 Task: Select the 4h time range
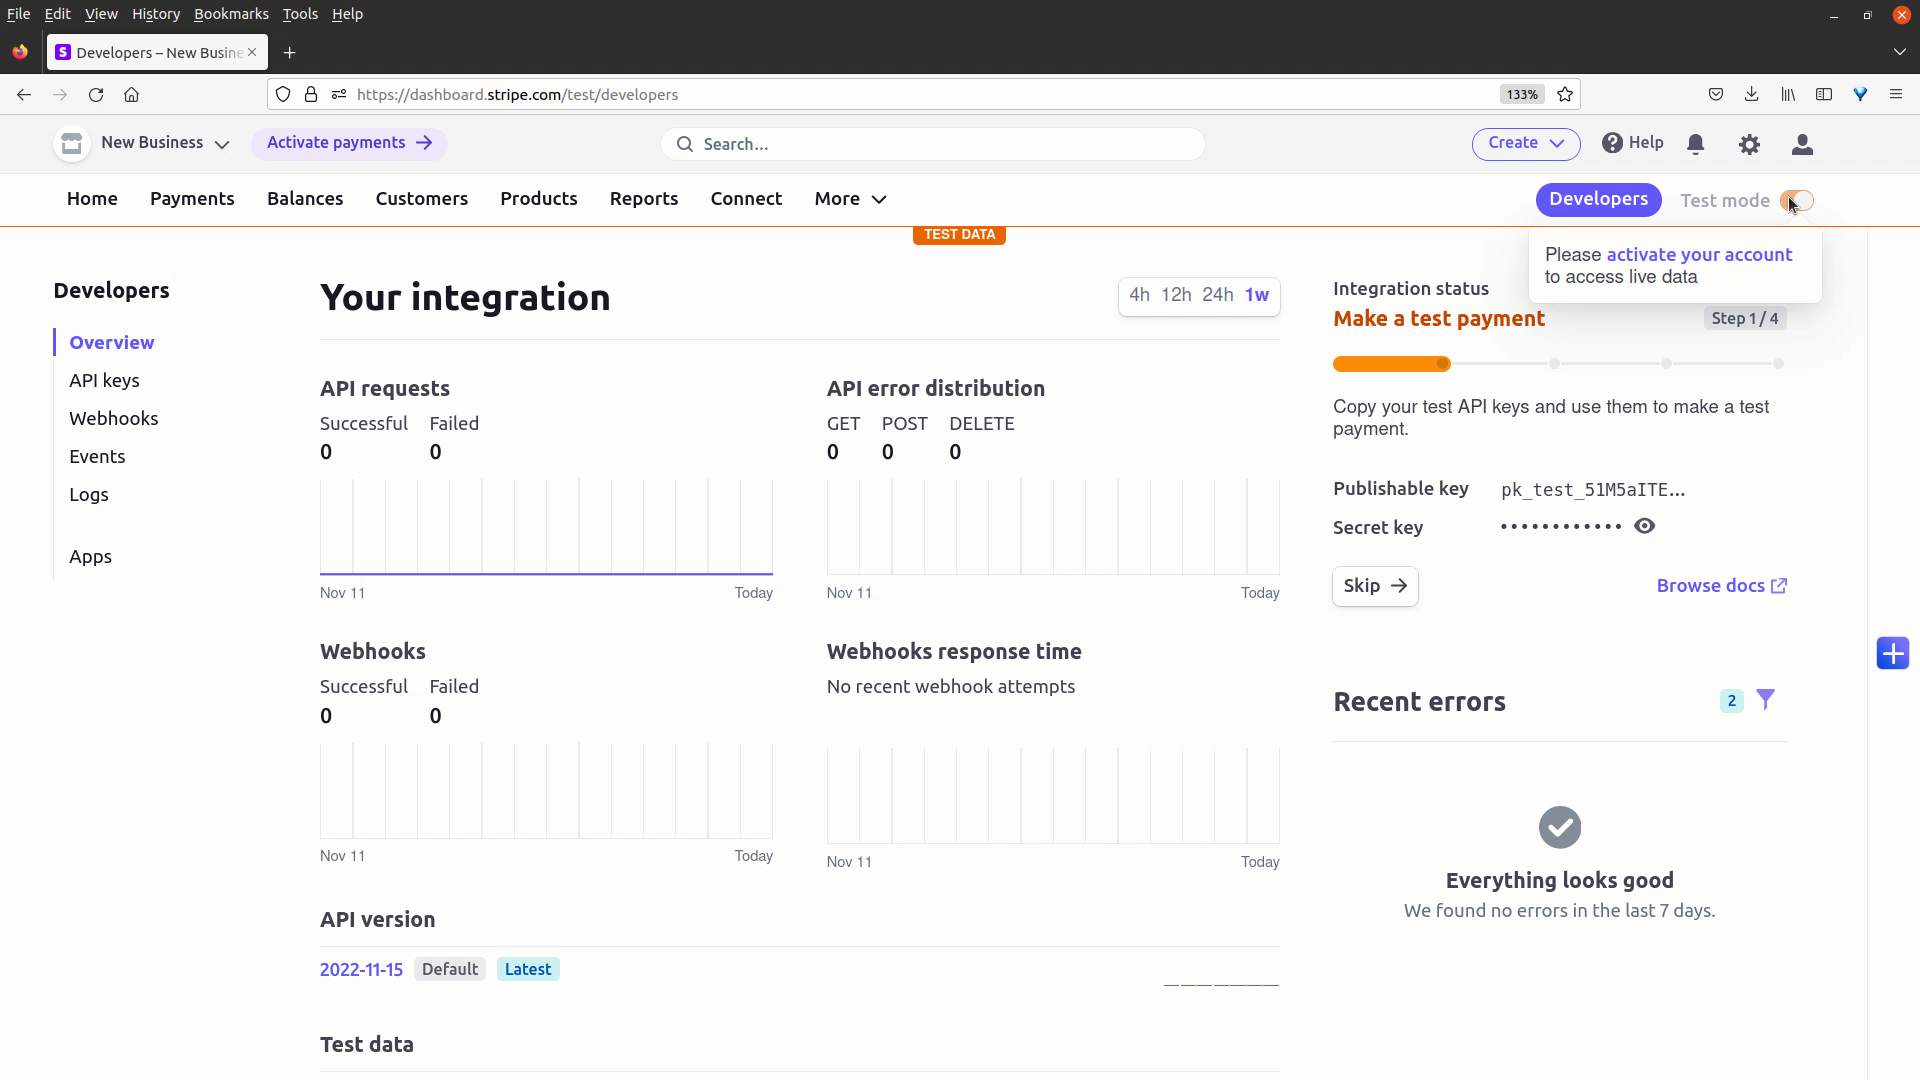pos(1139,295)
